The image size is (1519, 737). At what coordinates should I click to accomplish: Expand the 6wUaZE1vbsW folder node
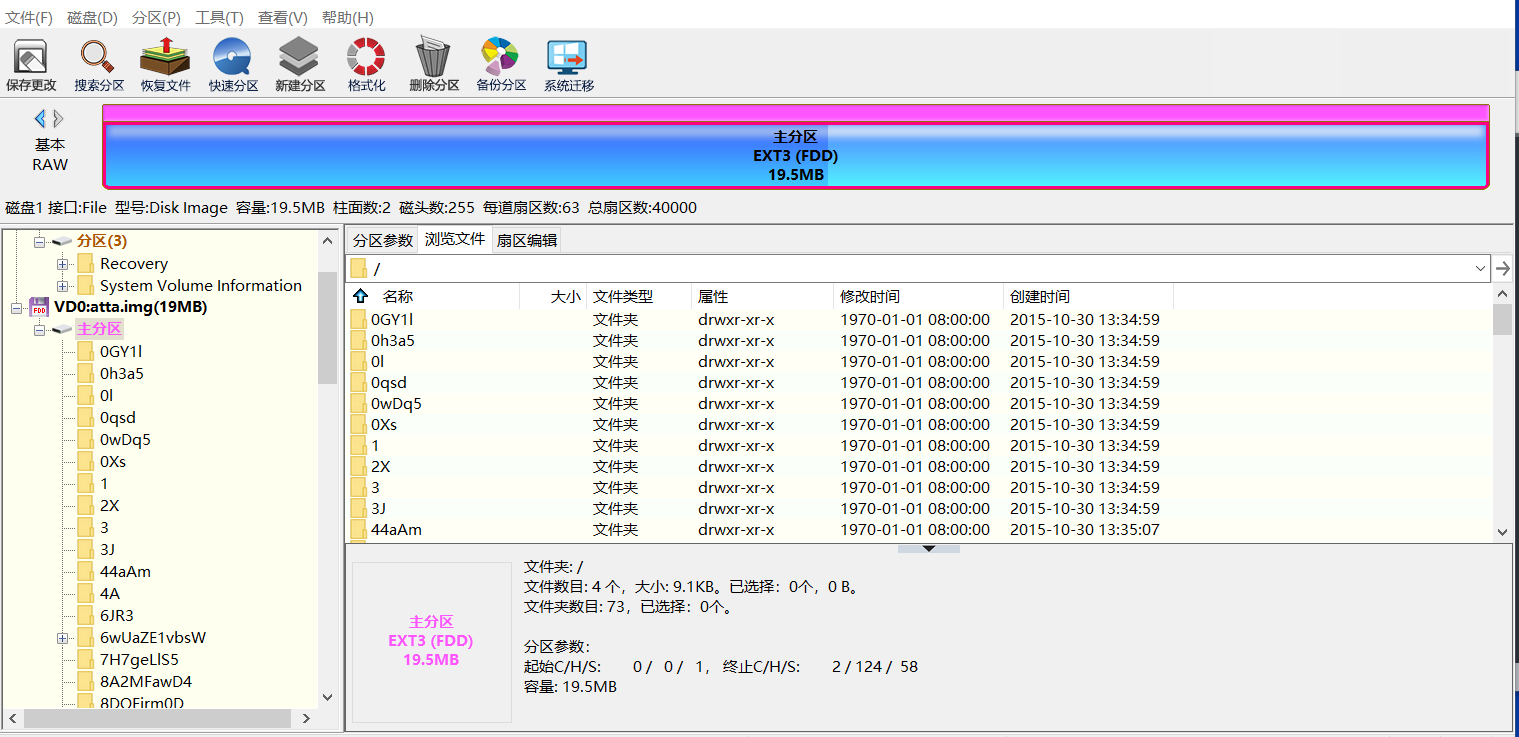62,638
